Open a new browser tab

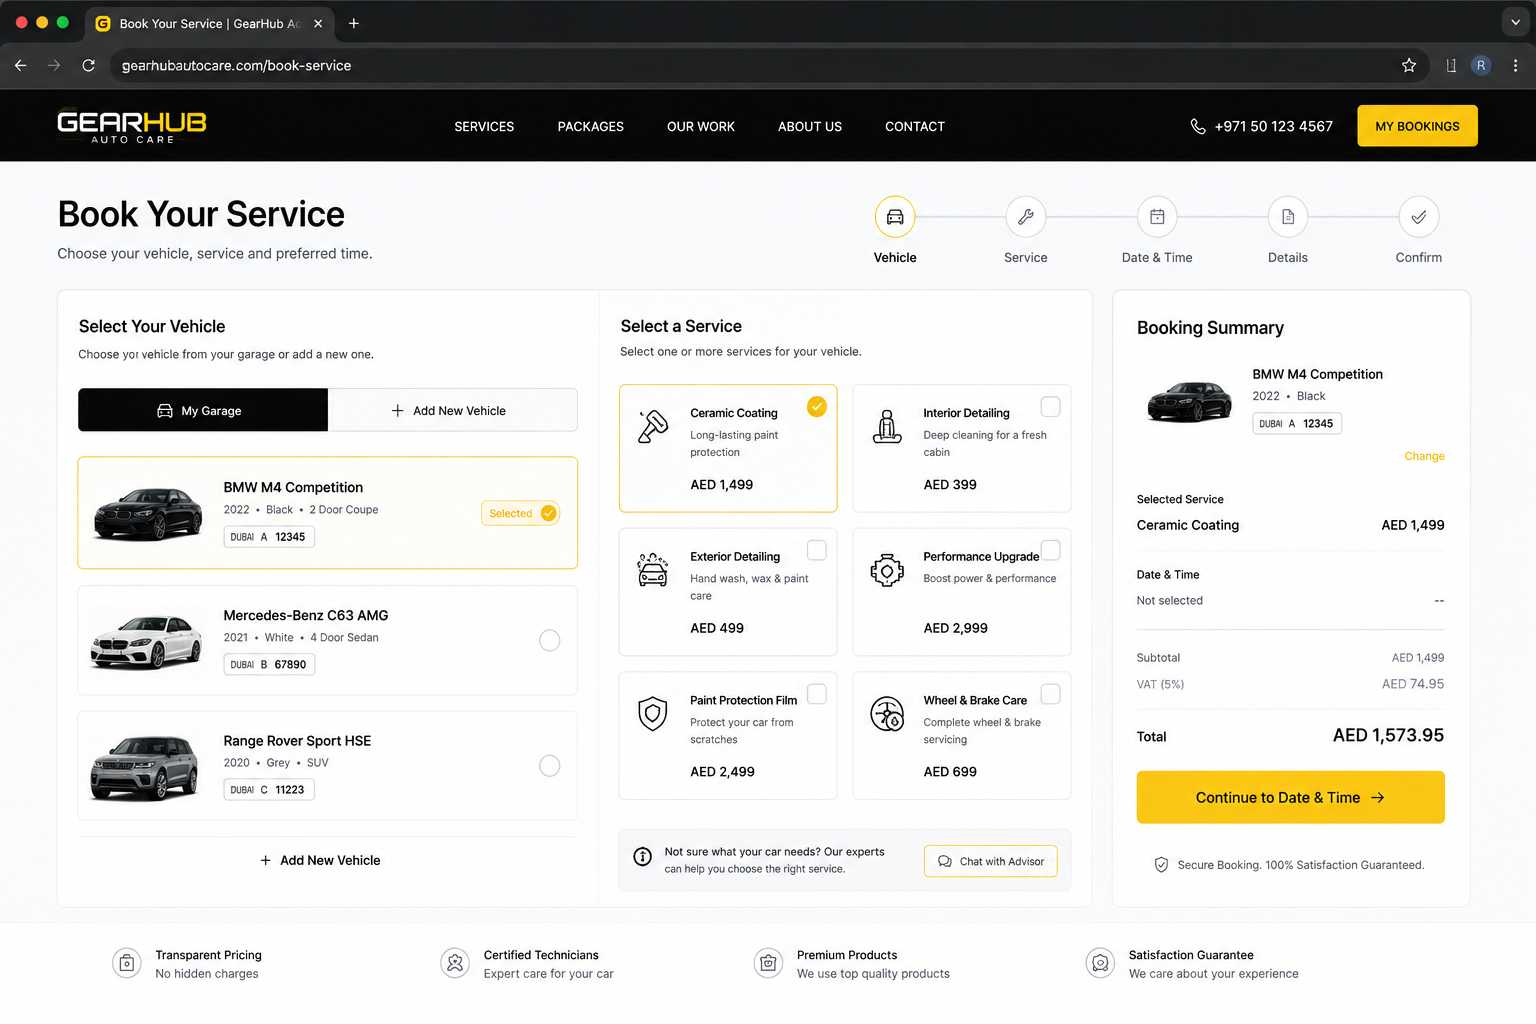click(354, 23)
